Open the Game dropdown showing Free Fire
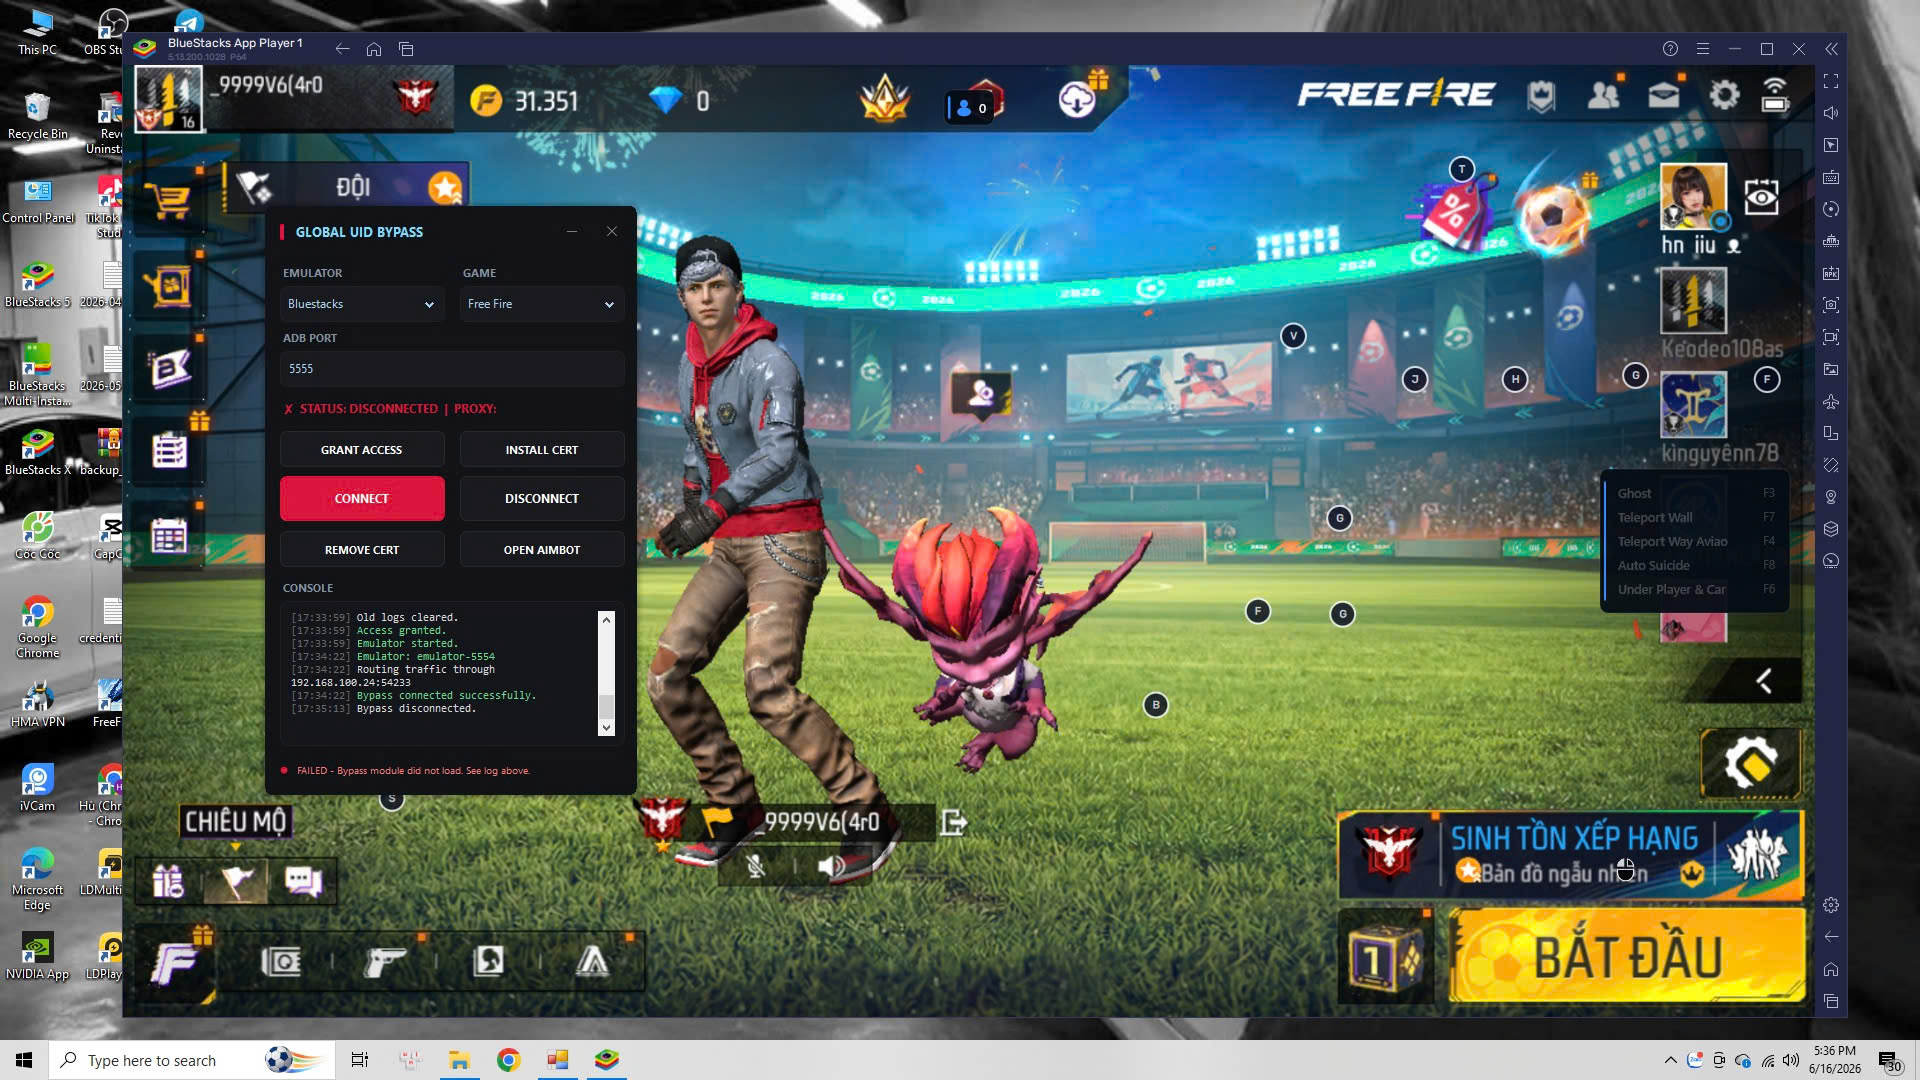1920x1080 pixels. 542,304
